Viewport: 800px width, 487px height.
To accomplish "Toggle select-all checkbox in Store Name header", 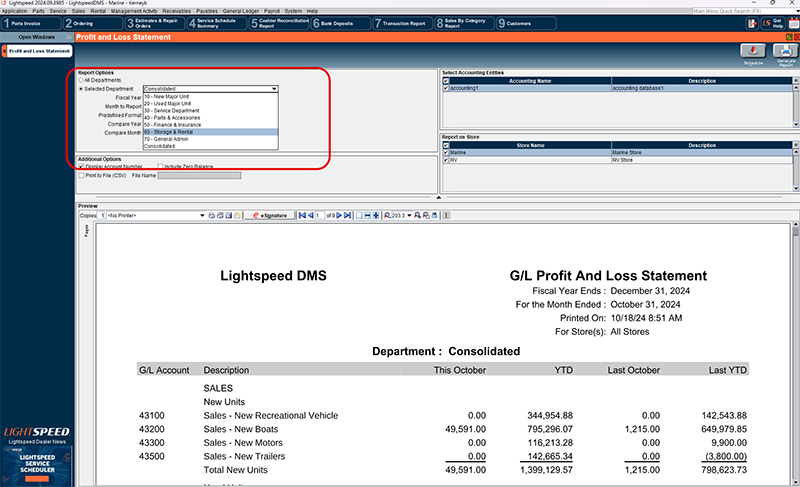I will click(x=446, y=145).
